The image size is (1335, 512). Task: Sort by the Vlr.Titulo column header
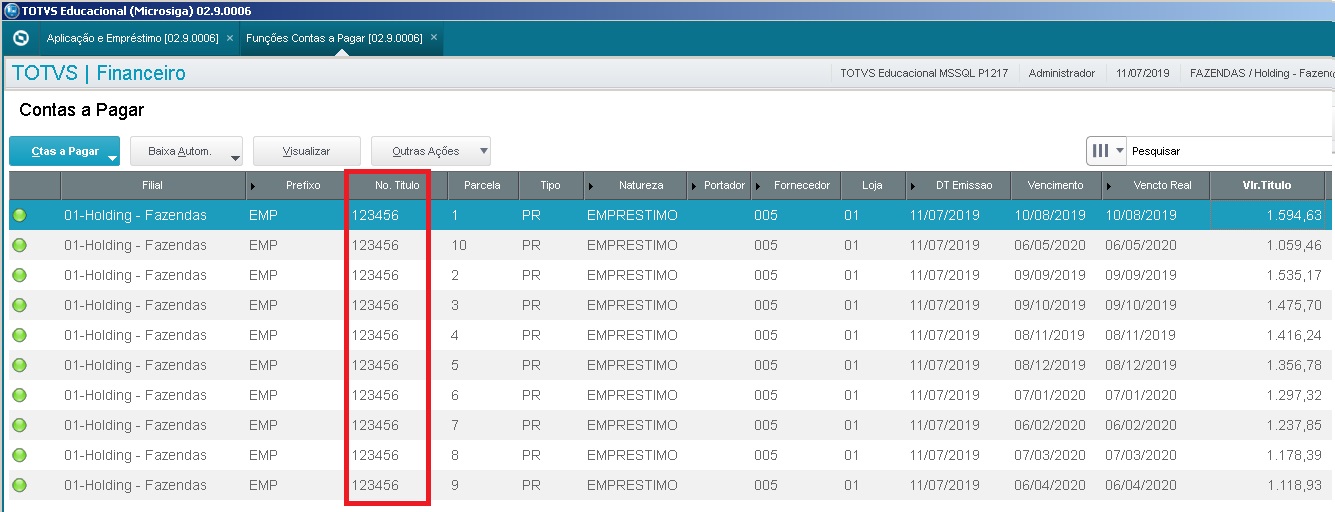pos(1267,185)
